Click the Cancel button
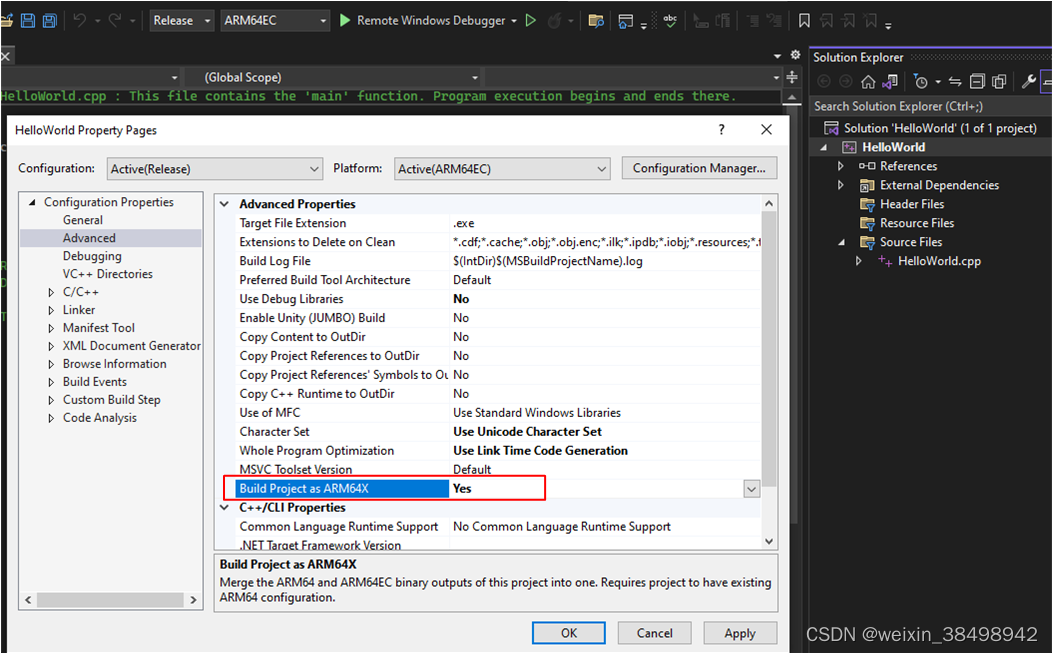This screenshot has width=1053, height=654. 654,633
